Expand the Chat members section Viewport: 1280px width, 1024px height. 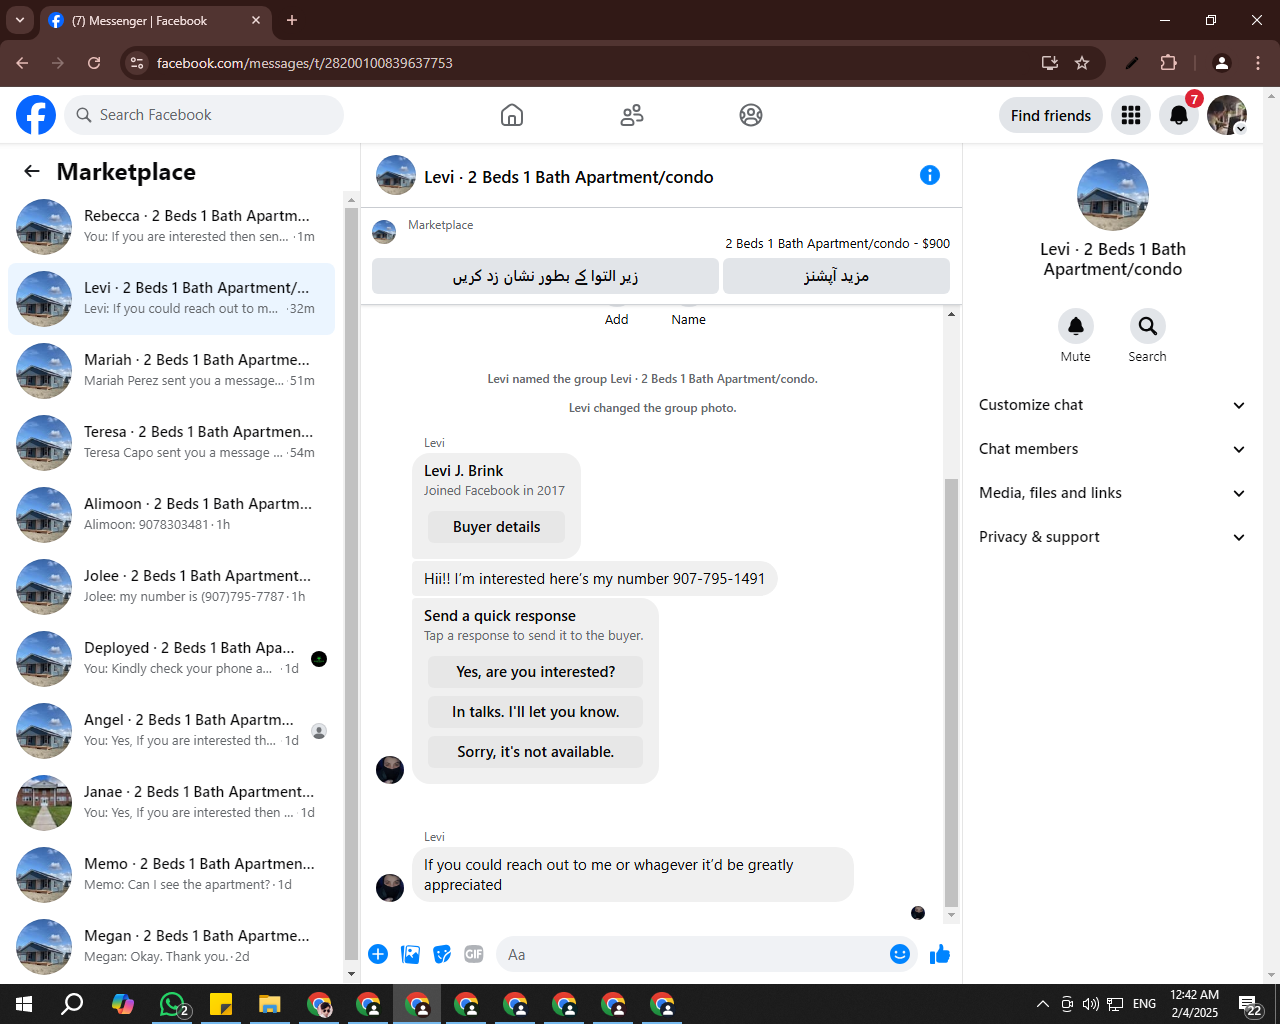tap(1112, 449)
